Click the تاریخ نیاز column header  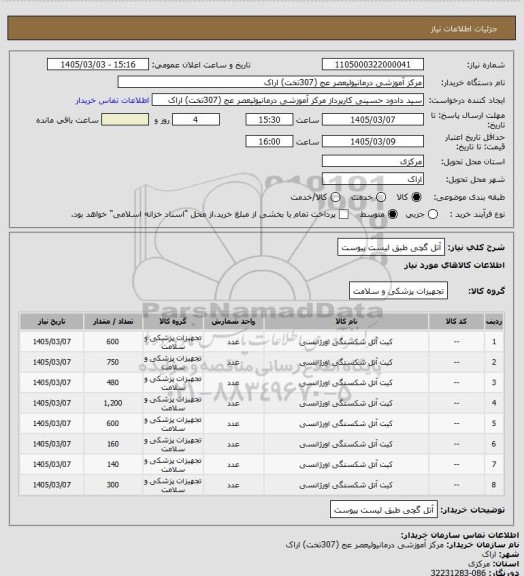tap(52, 321)
